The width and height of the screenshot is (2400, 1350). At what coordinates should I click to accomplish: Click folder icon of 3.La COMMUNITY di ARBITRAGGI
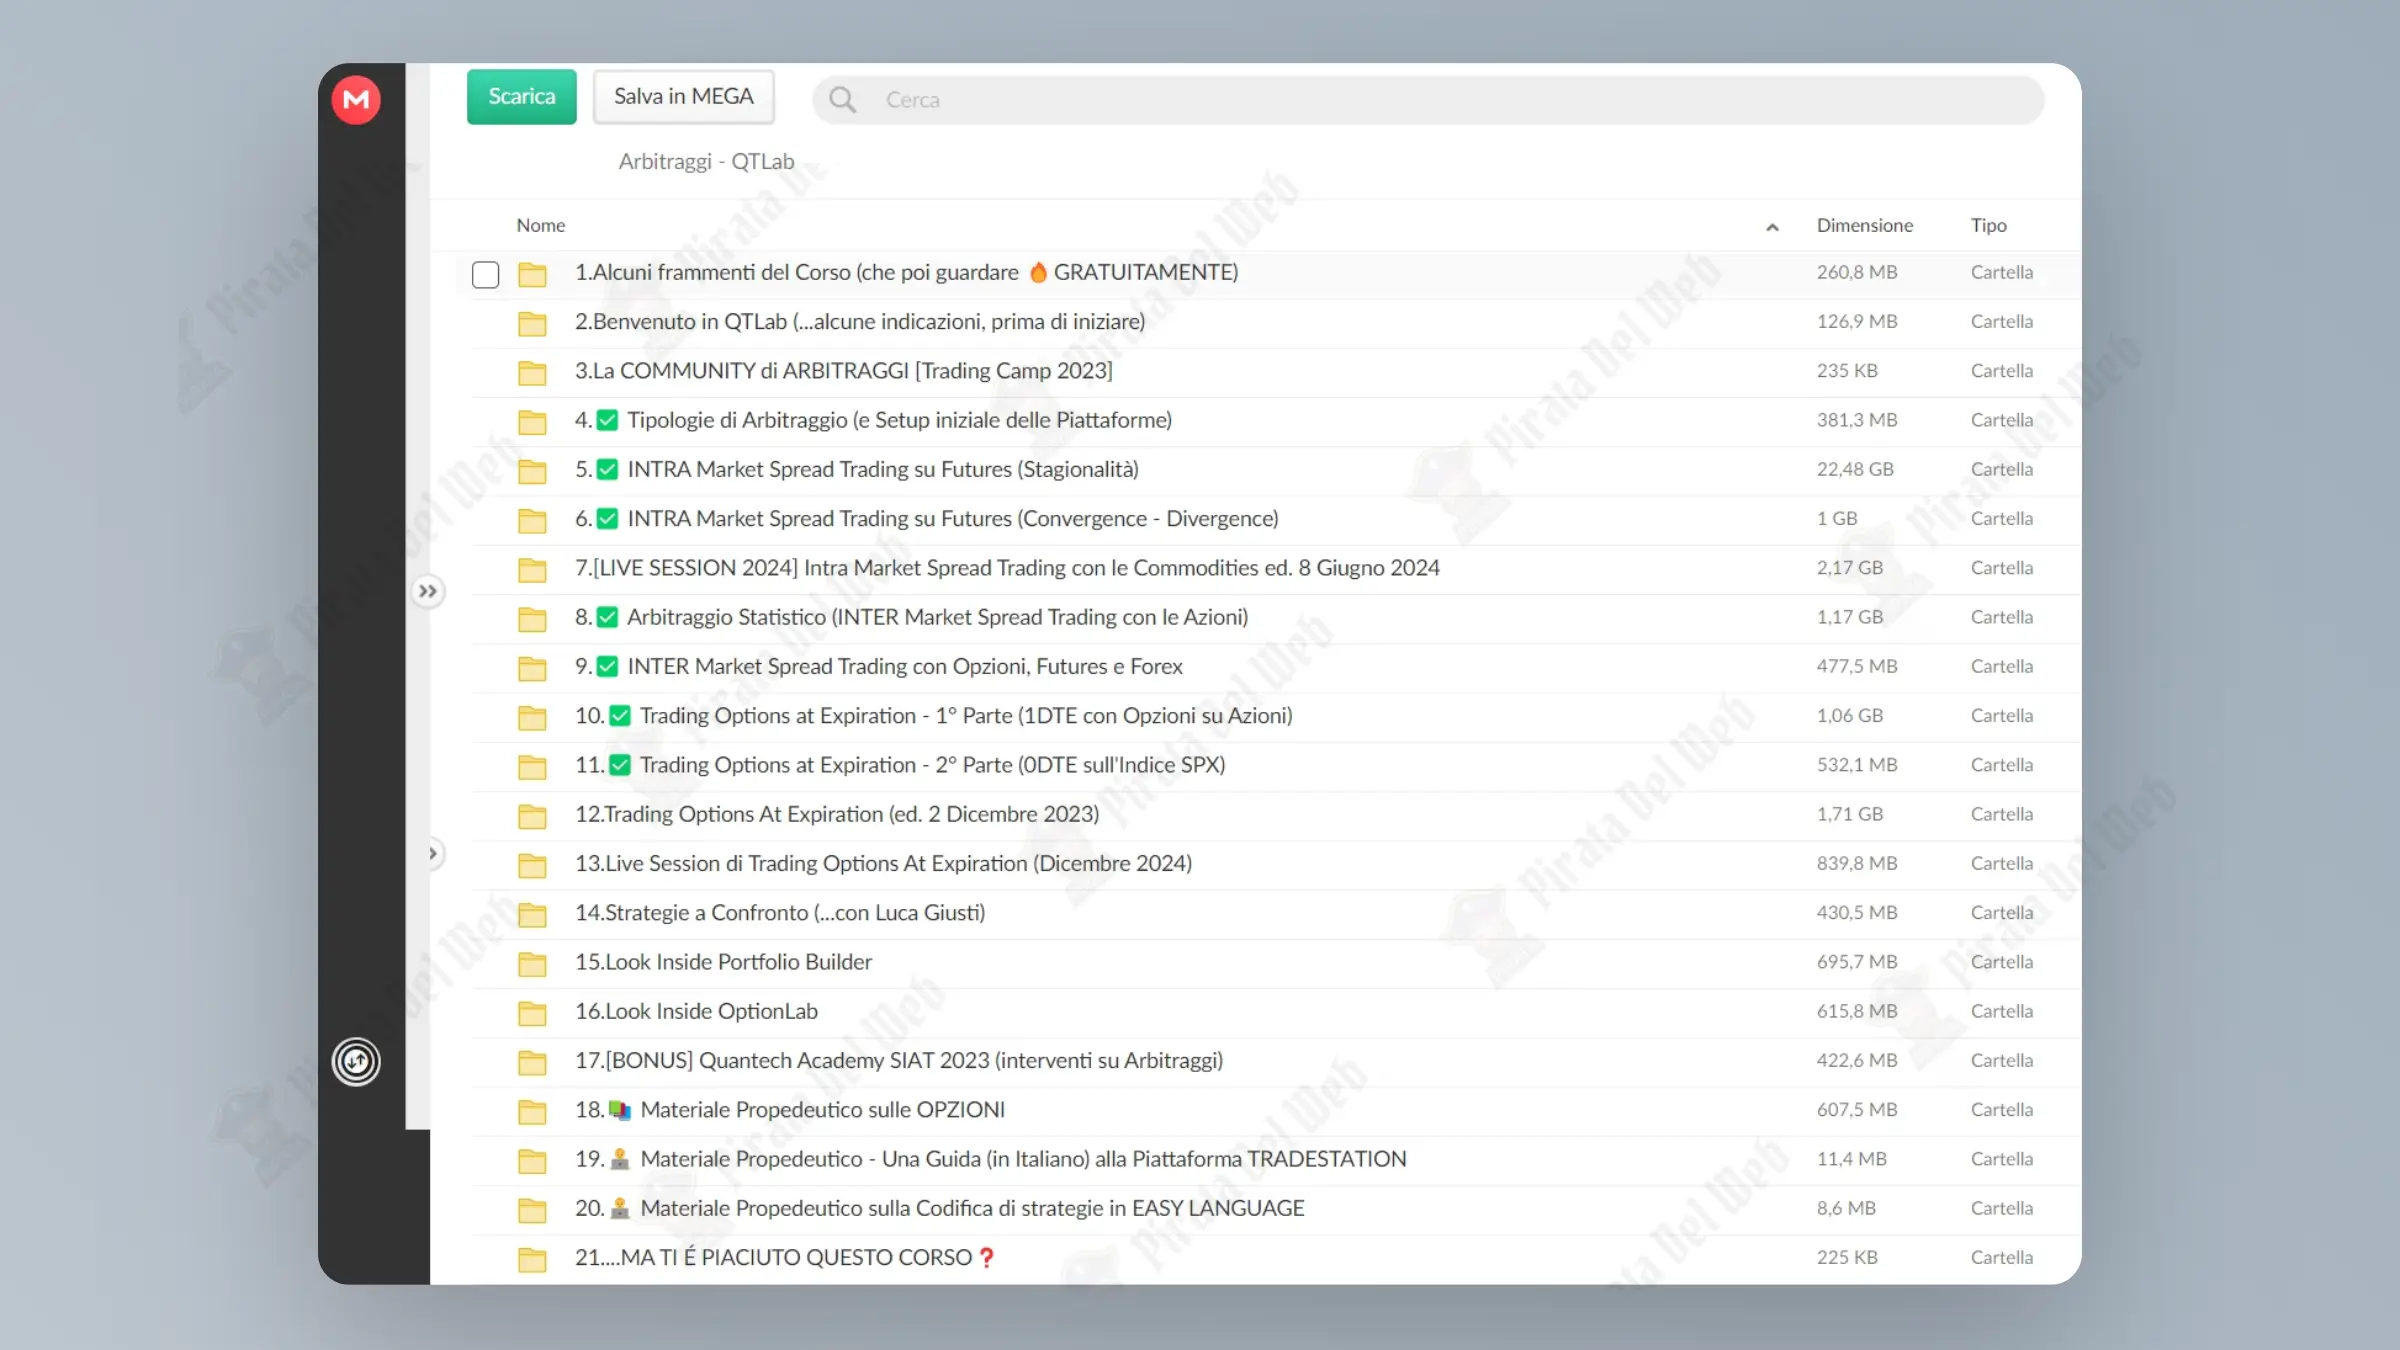[532, 372]
